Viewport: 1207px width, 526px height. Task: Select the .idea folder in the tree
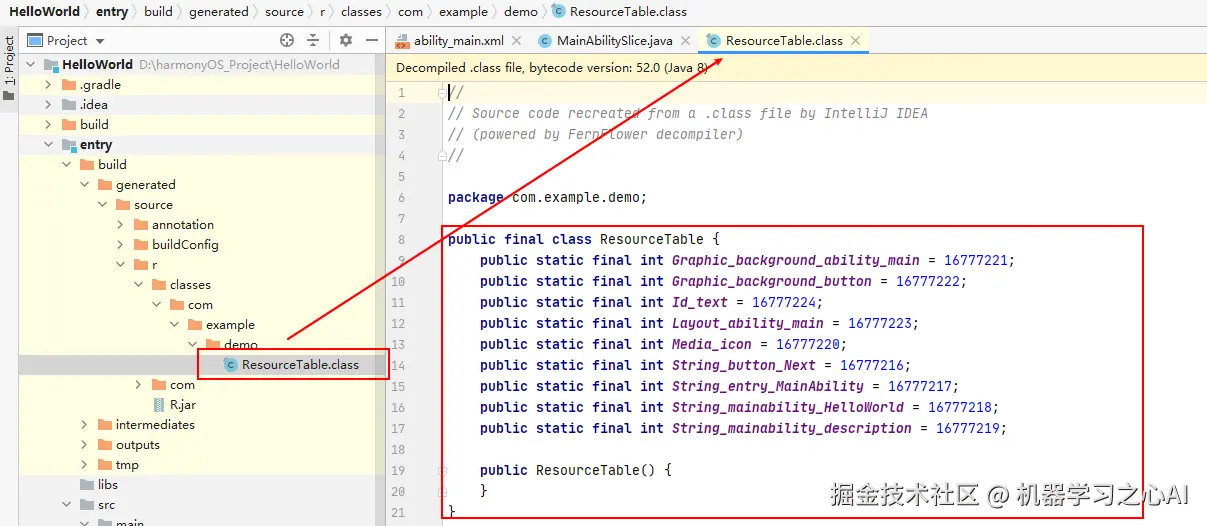click(x=93, y=105)
